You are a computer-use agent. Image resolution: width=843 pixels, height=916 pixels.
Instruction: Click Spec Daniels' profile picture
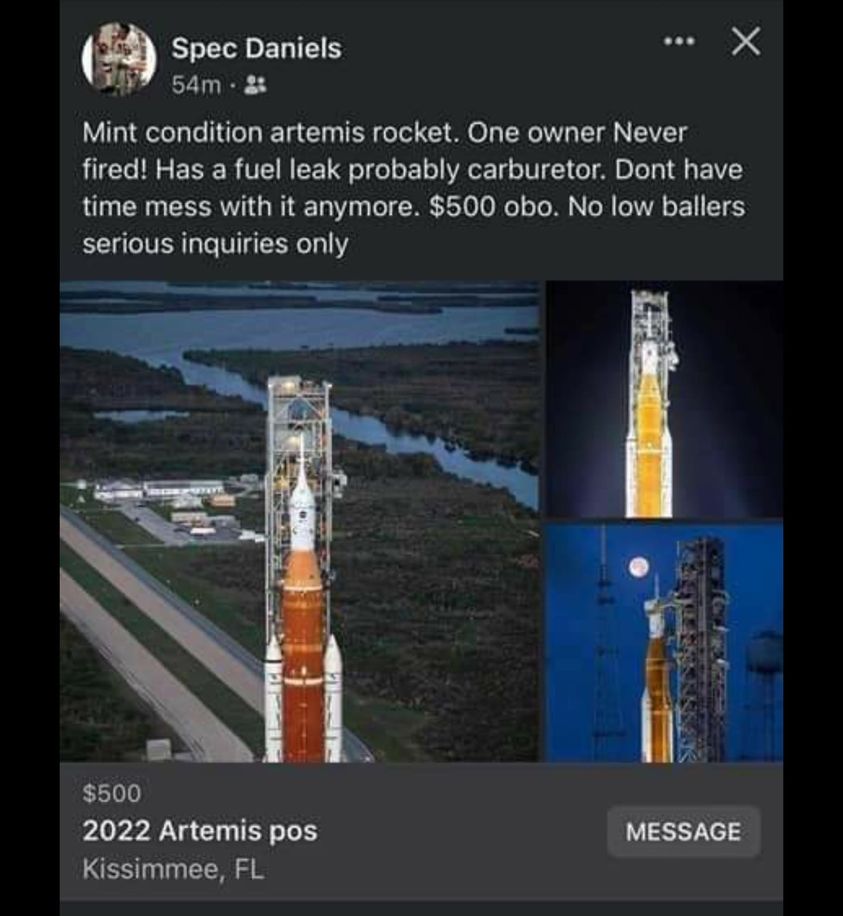click(x=119, y=59)
